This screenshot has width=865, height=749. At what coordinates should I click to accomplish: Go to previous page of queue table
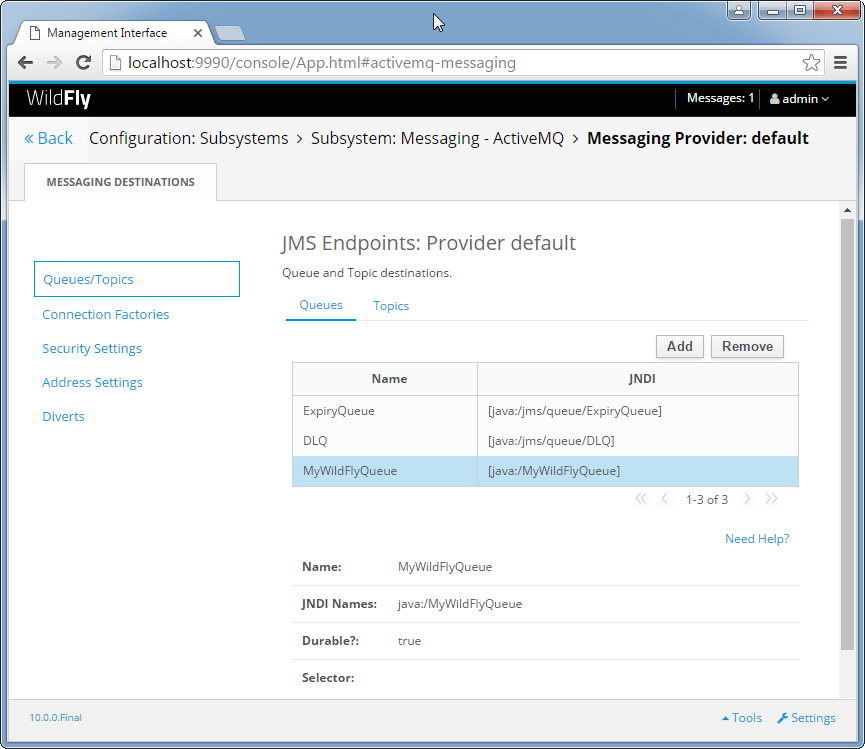(665, 499)
